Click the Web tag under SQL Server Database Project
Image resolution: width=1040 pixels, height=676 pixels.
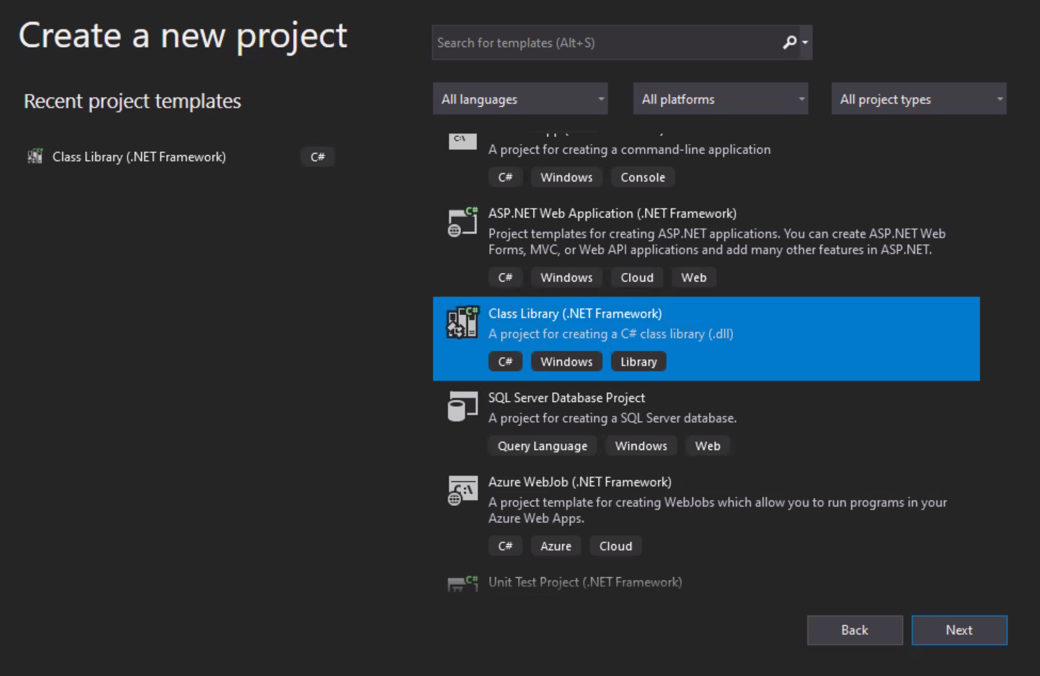click(708, 446)
